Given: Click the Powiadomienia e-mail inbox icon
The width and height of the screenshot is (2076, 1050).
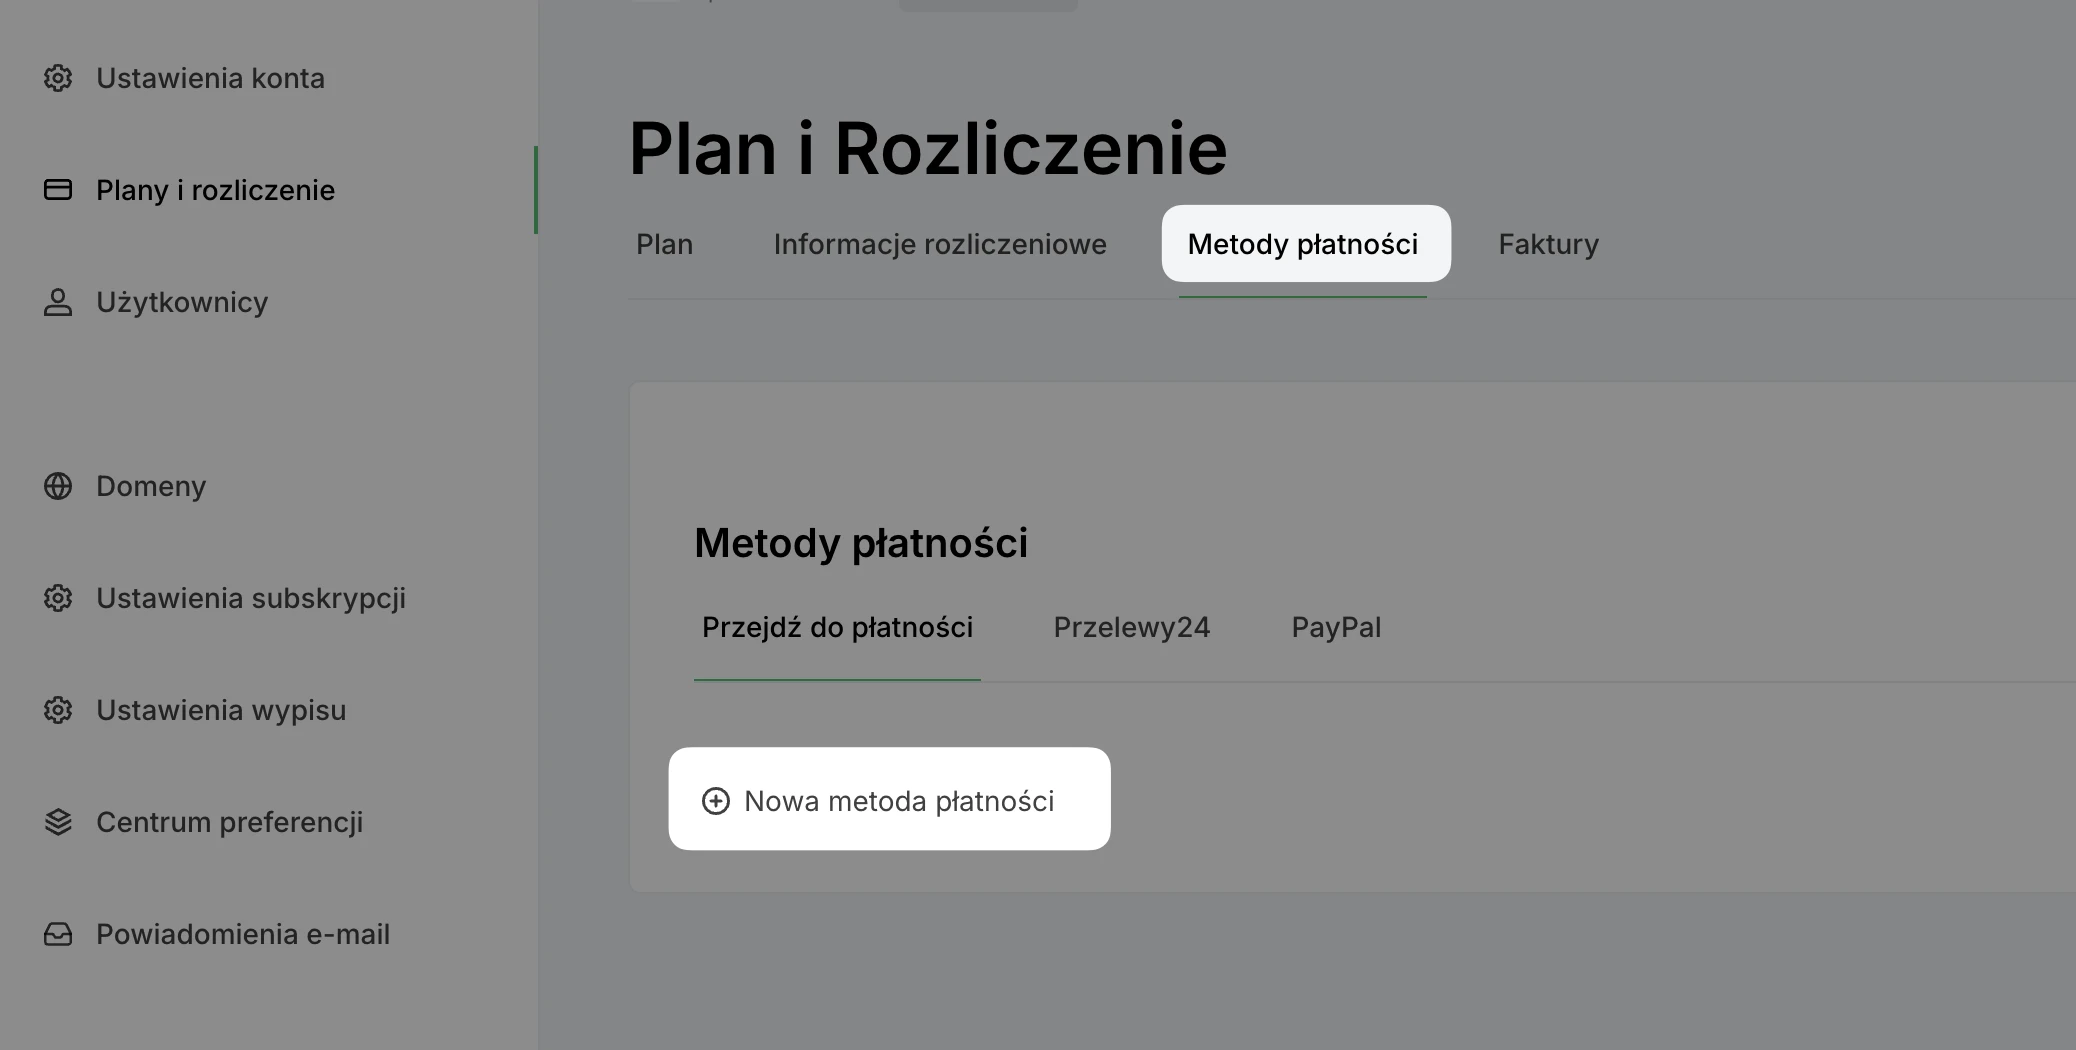Looking at the screenshot, I should 58,934.
